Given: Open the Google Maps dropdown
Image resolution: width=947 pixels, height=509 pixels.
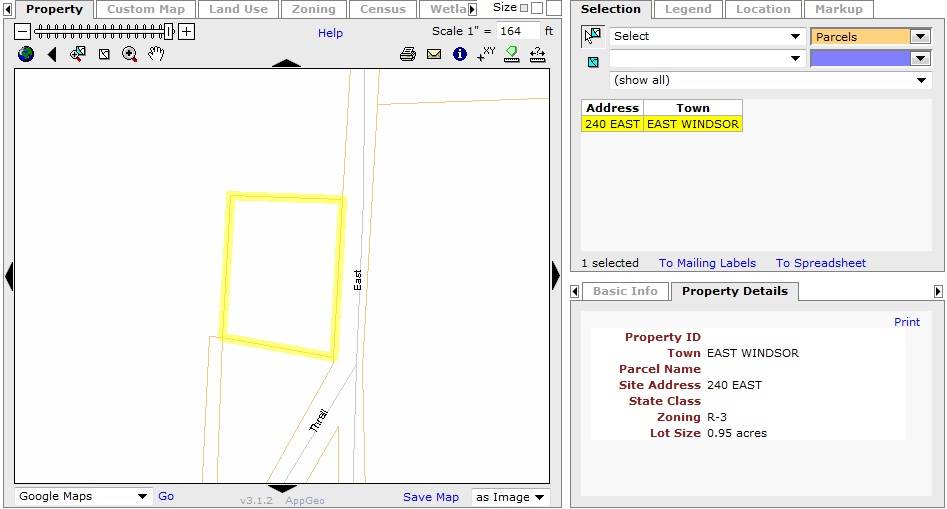Looking at the screenshot, I should point(82,496).
